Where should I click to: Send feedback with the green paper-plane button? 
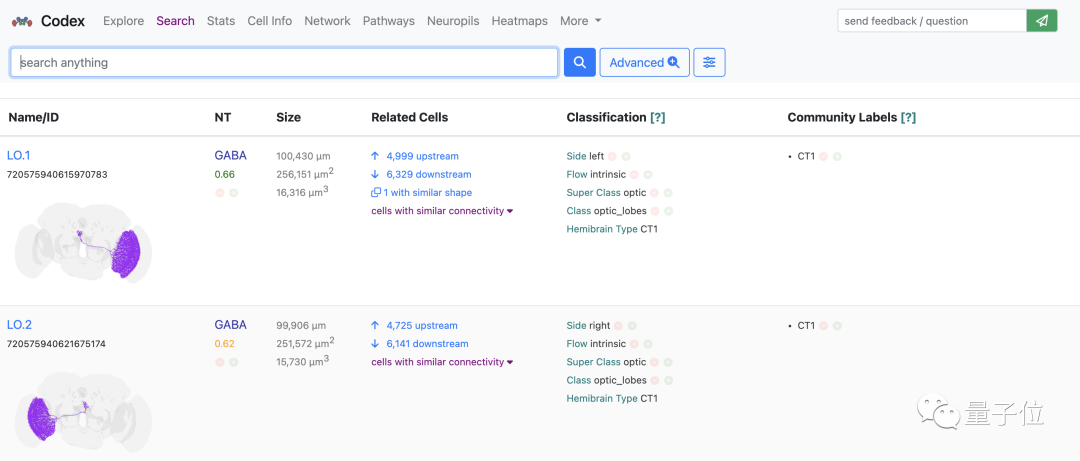click(1042, 20)
